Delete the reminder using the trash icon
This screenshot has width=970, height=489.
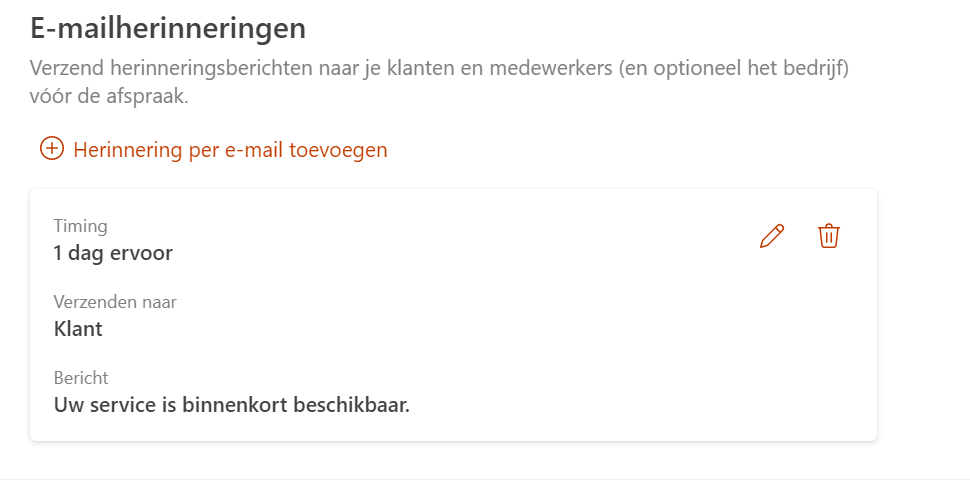[x=829, y=236]
